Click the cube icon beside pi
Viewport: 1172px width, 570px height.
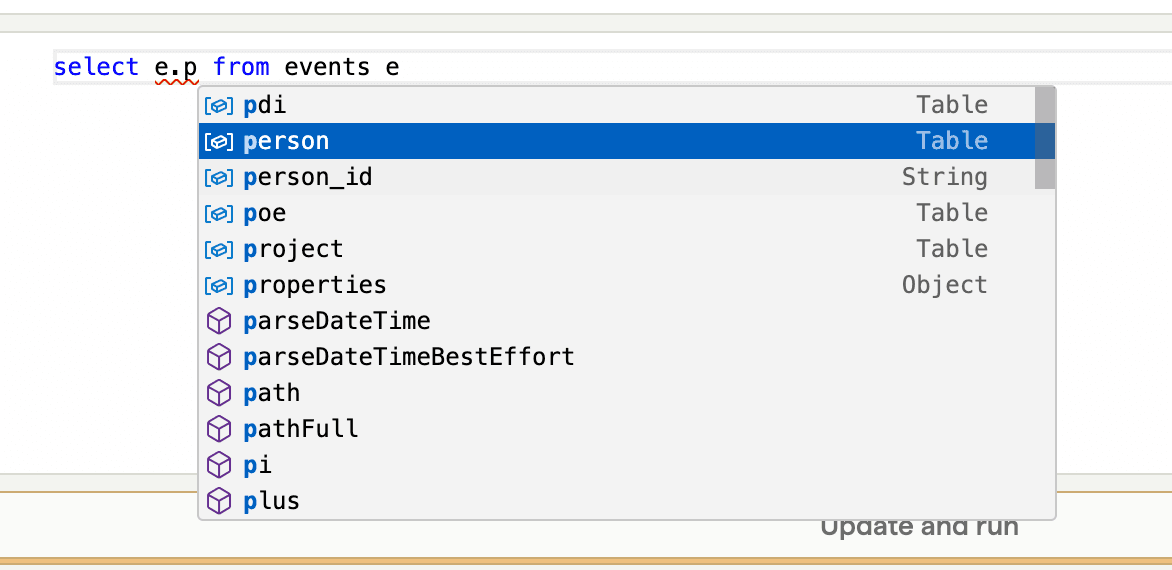[x=218, y=465]
